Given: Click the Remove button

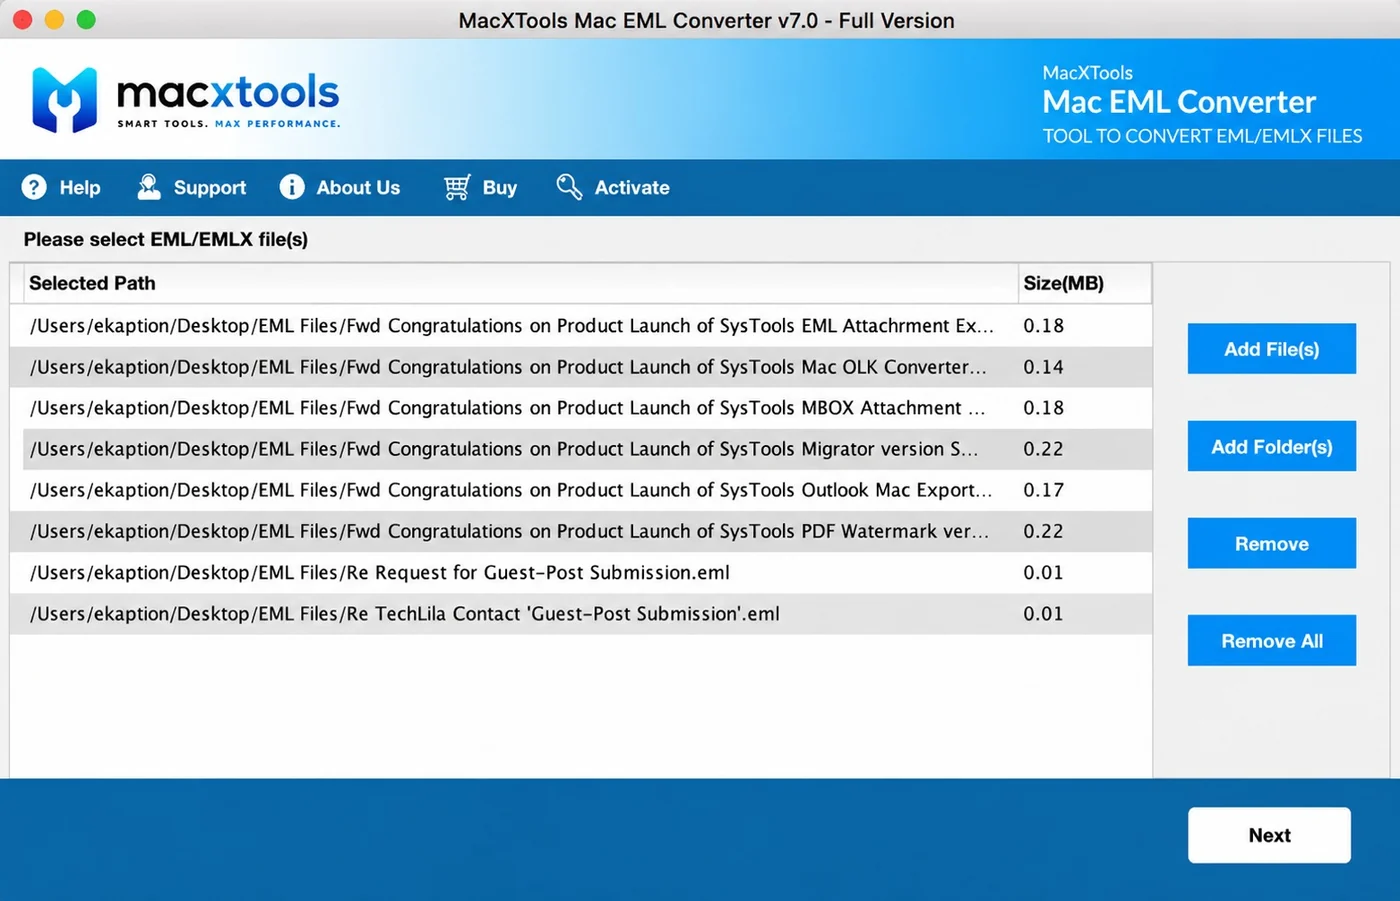Looking at the screenshot, I should (1272, 543).
